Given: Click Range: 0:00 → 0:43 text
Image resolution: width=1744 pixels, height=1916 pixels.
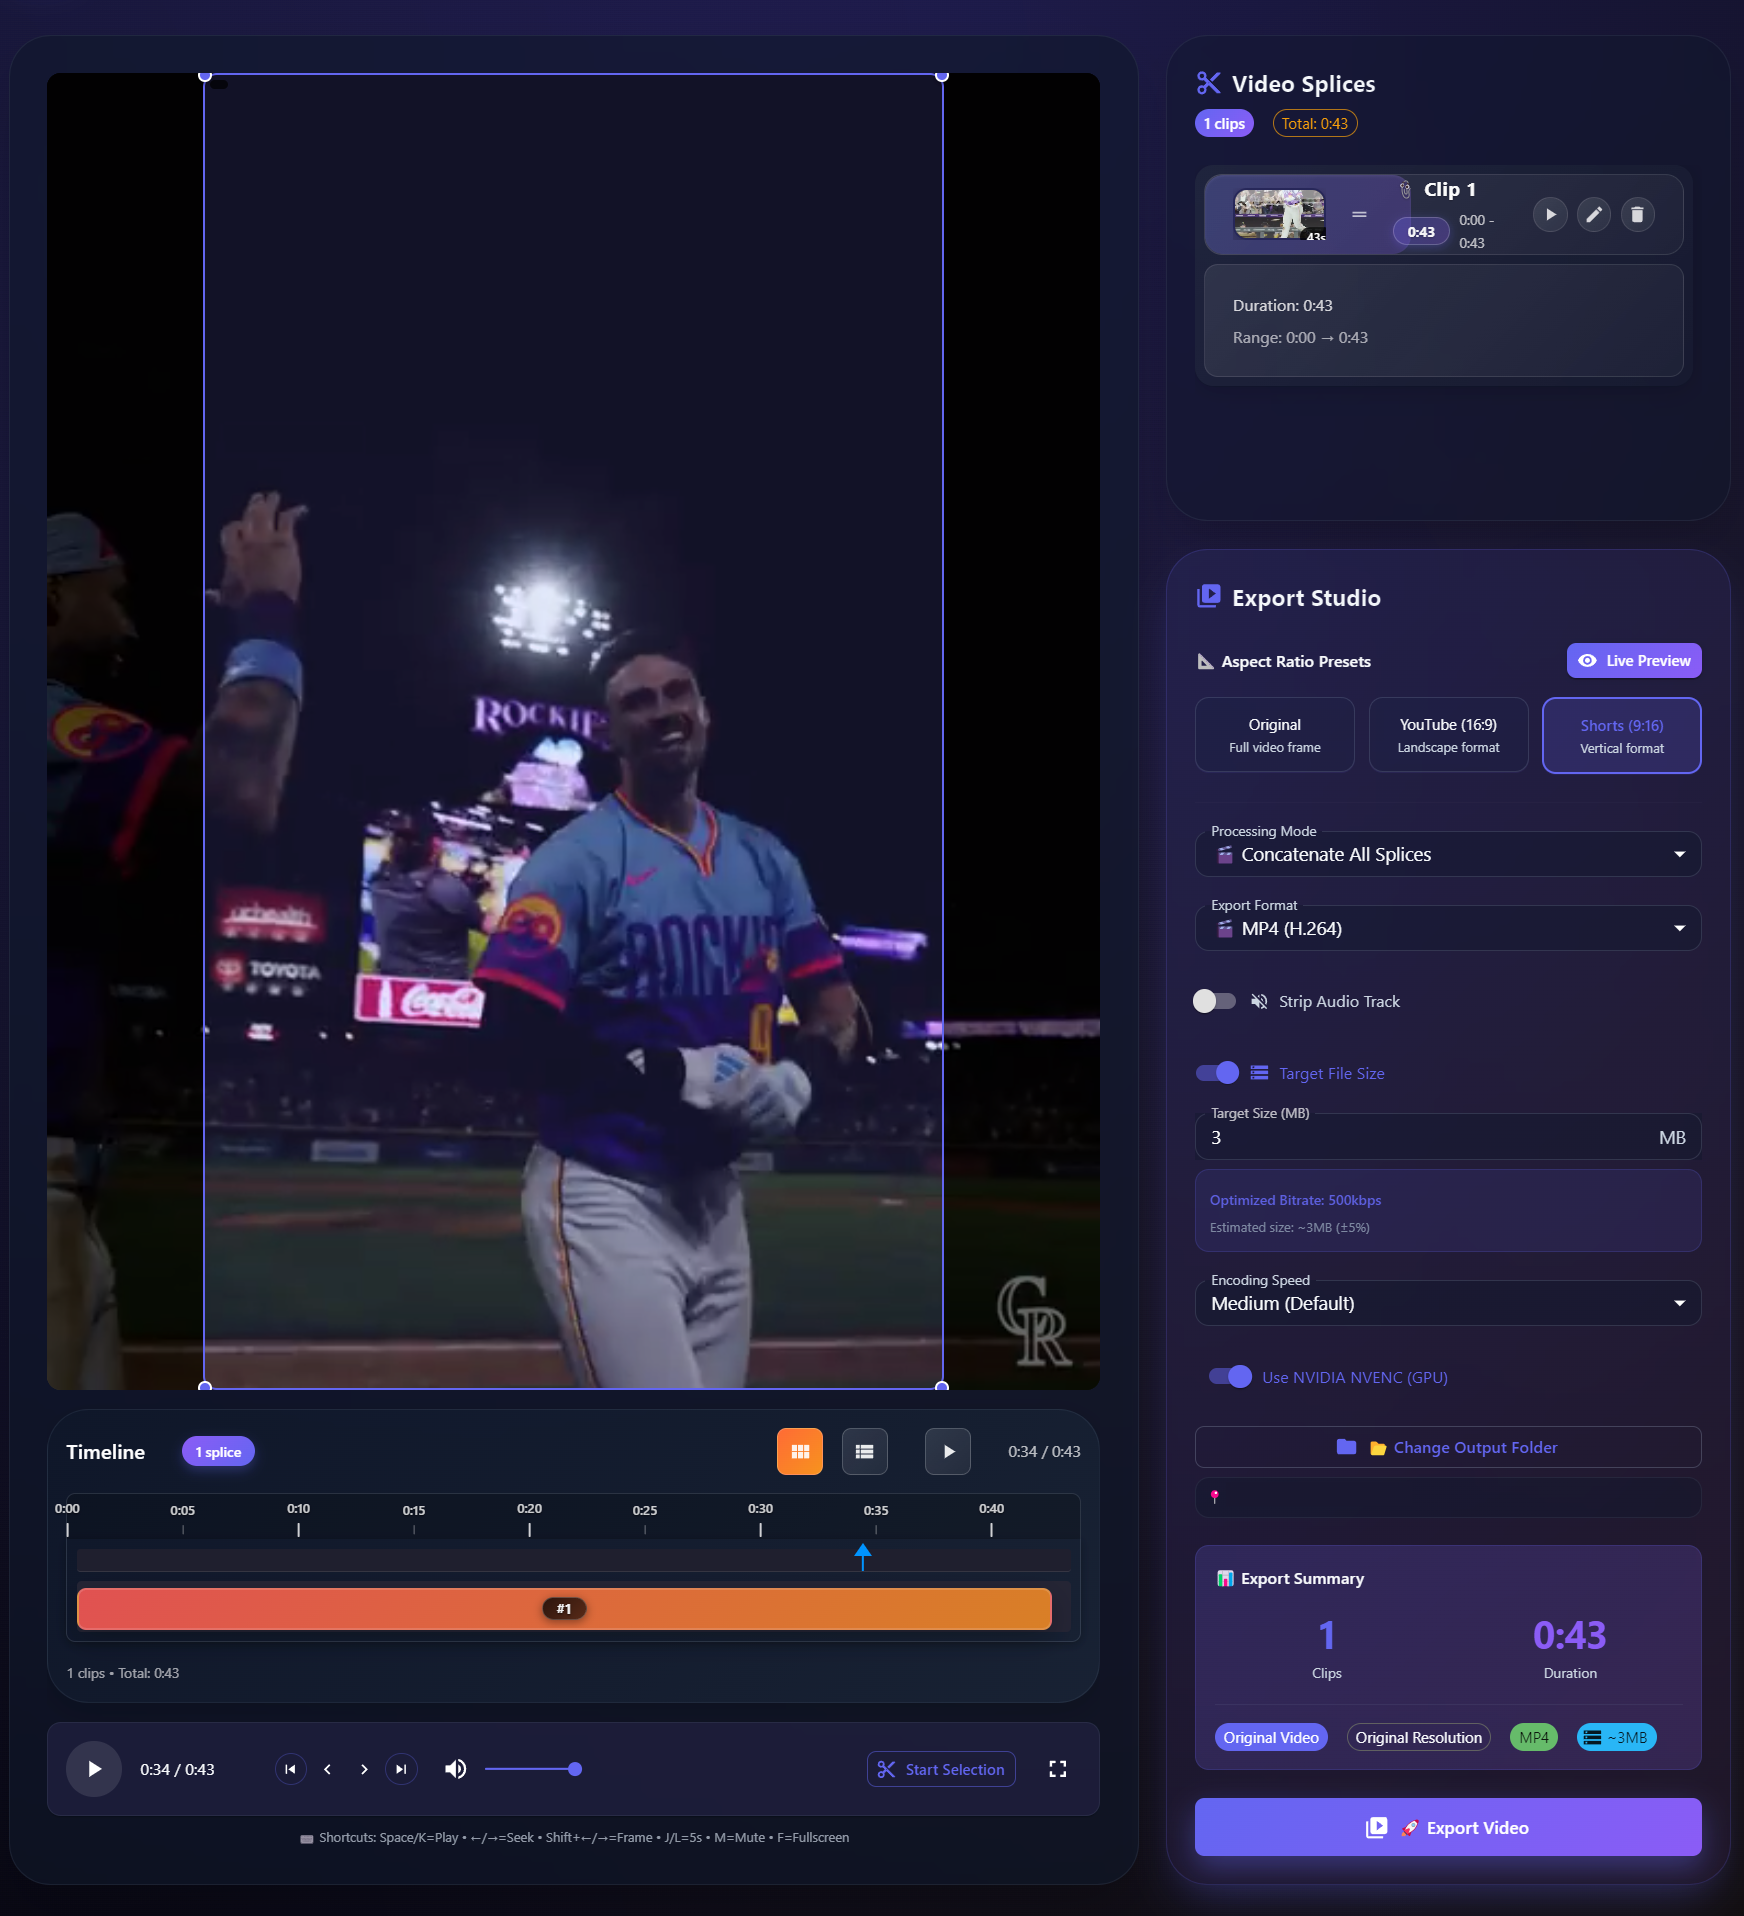Looking at the screenshot, I should [x=1300, y=338].
